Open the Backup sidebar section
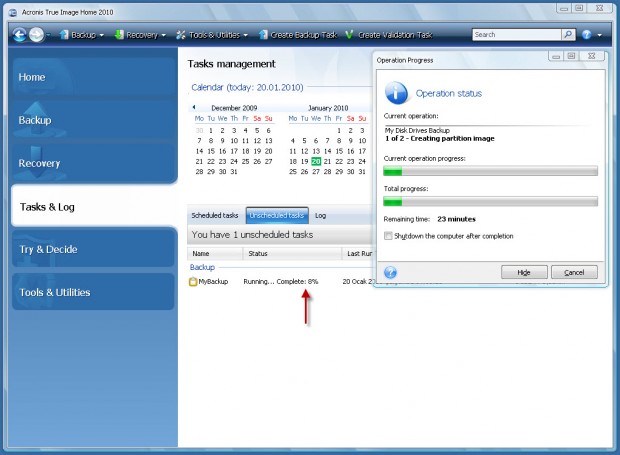620x455 pixels. point(94,120)
